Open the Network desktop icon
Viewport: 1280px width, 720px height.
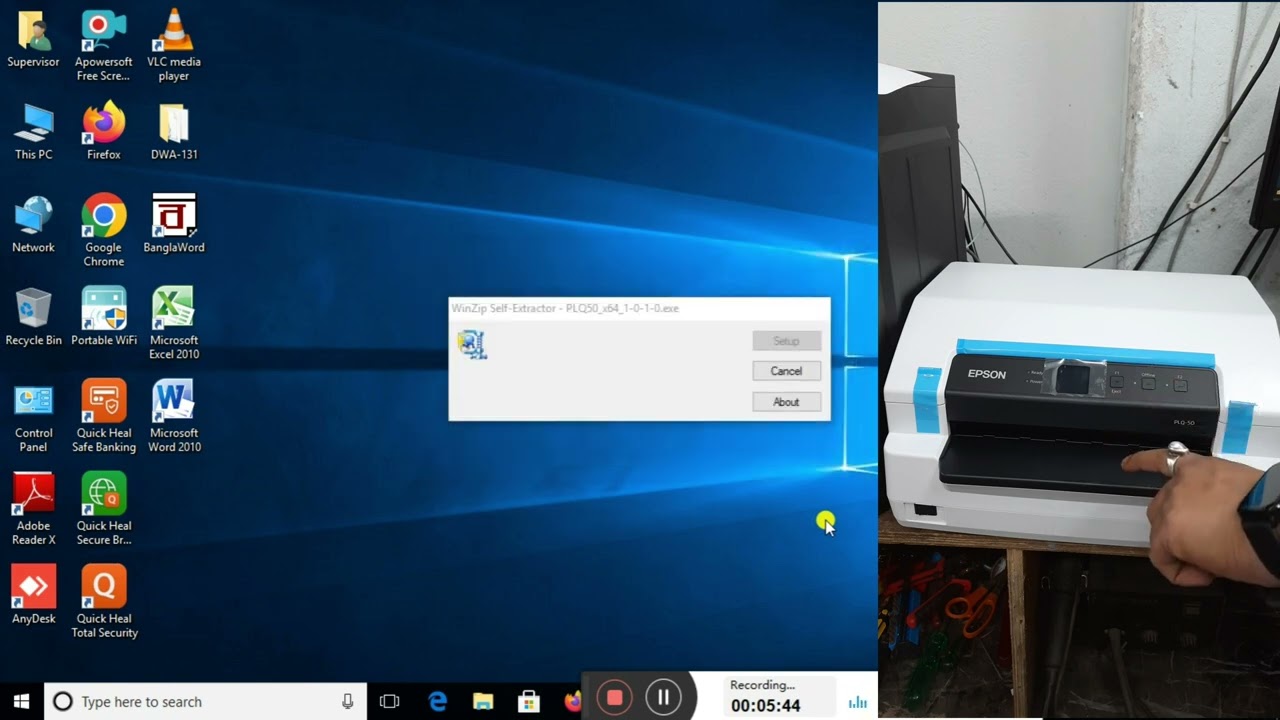tap(33, 224)
